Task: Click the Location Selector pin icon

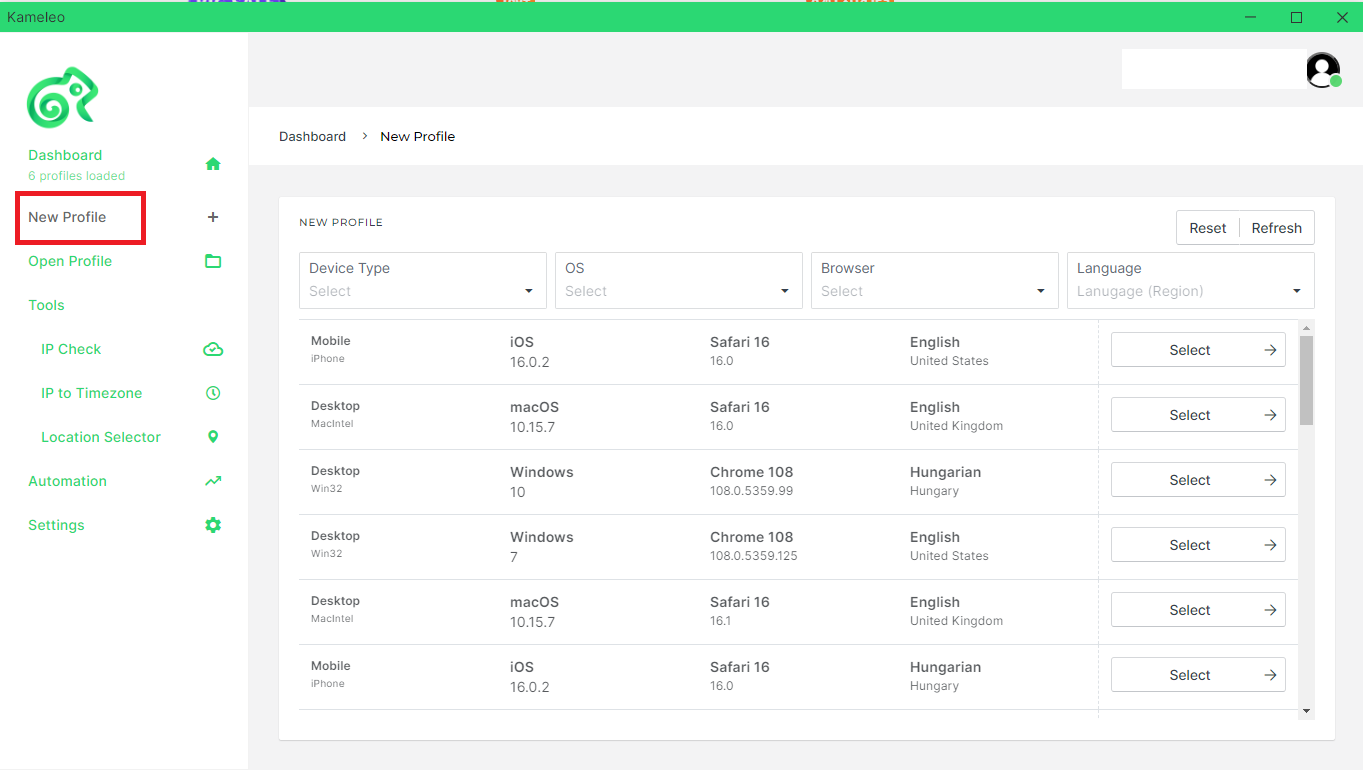Action: [x=213, y=437]
